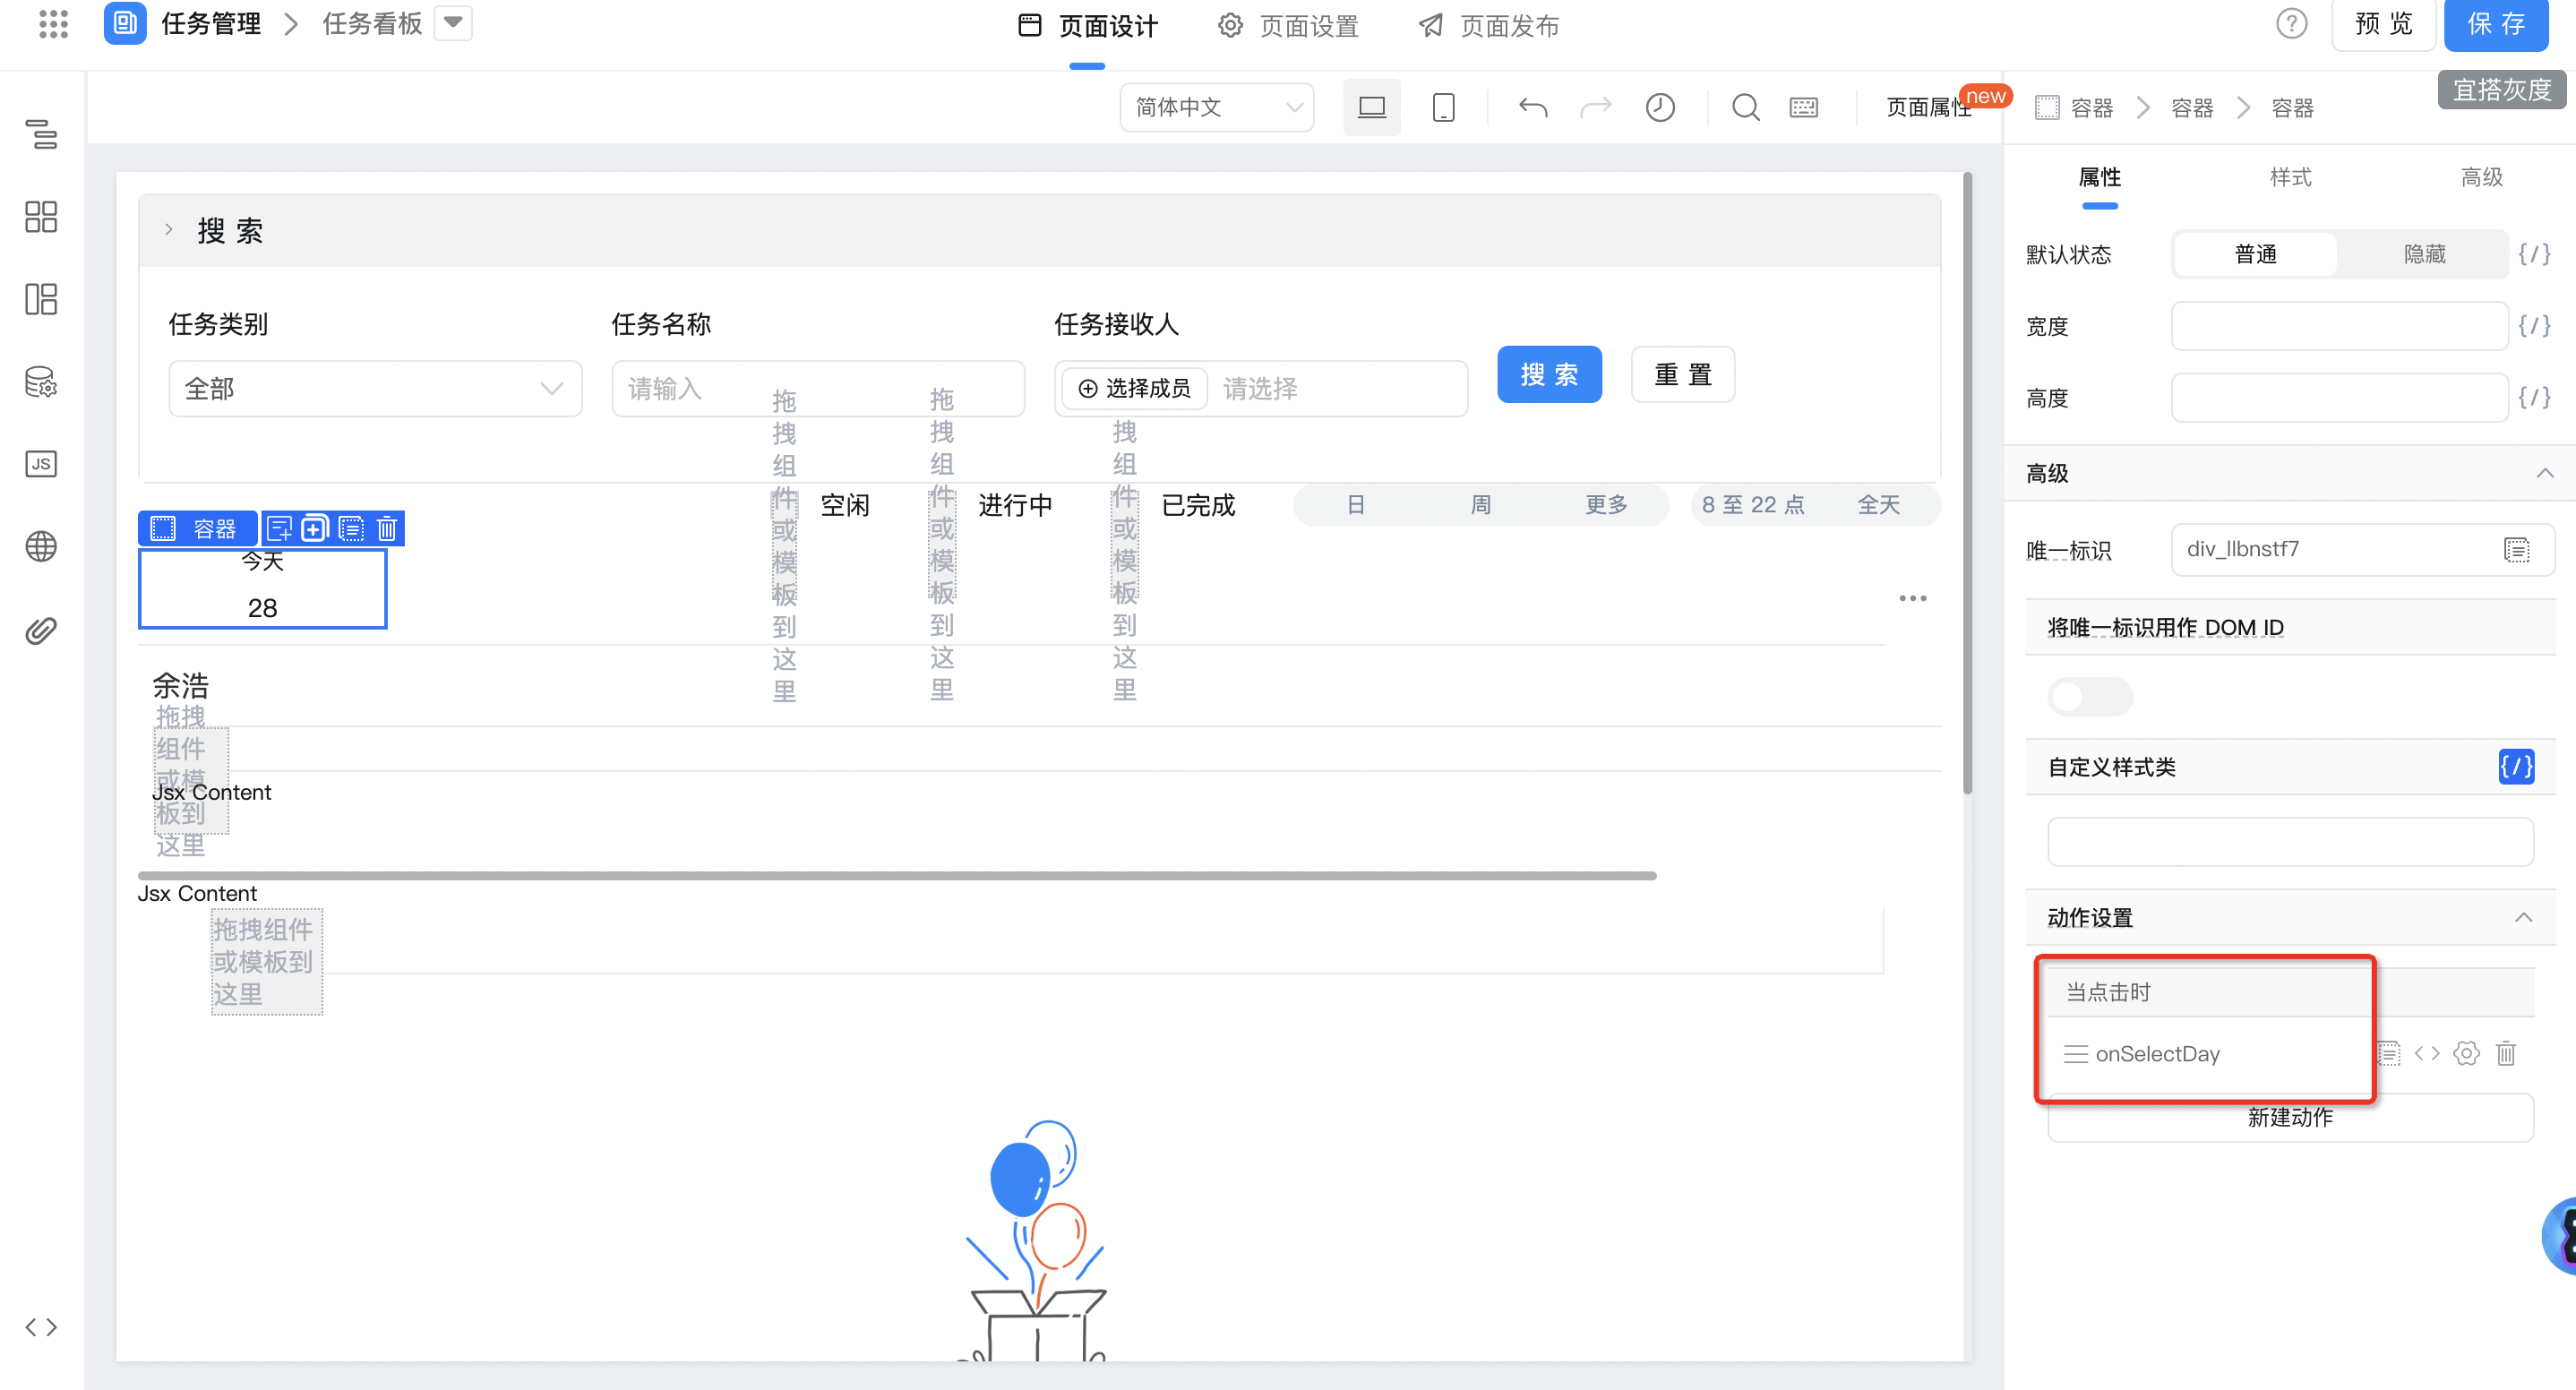Bind variable for 宽度 braces icon
Image resolution: width=2576 pixels, height=1390 pixels.
pos(2534,326)
